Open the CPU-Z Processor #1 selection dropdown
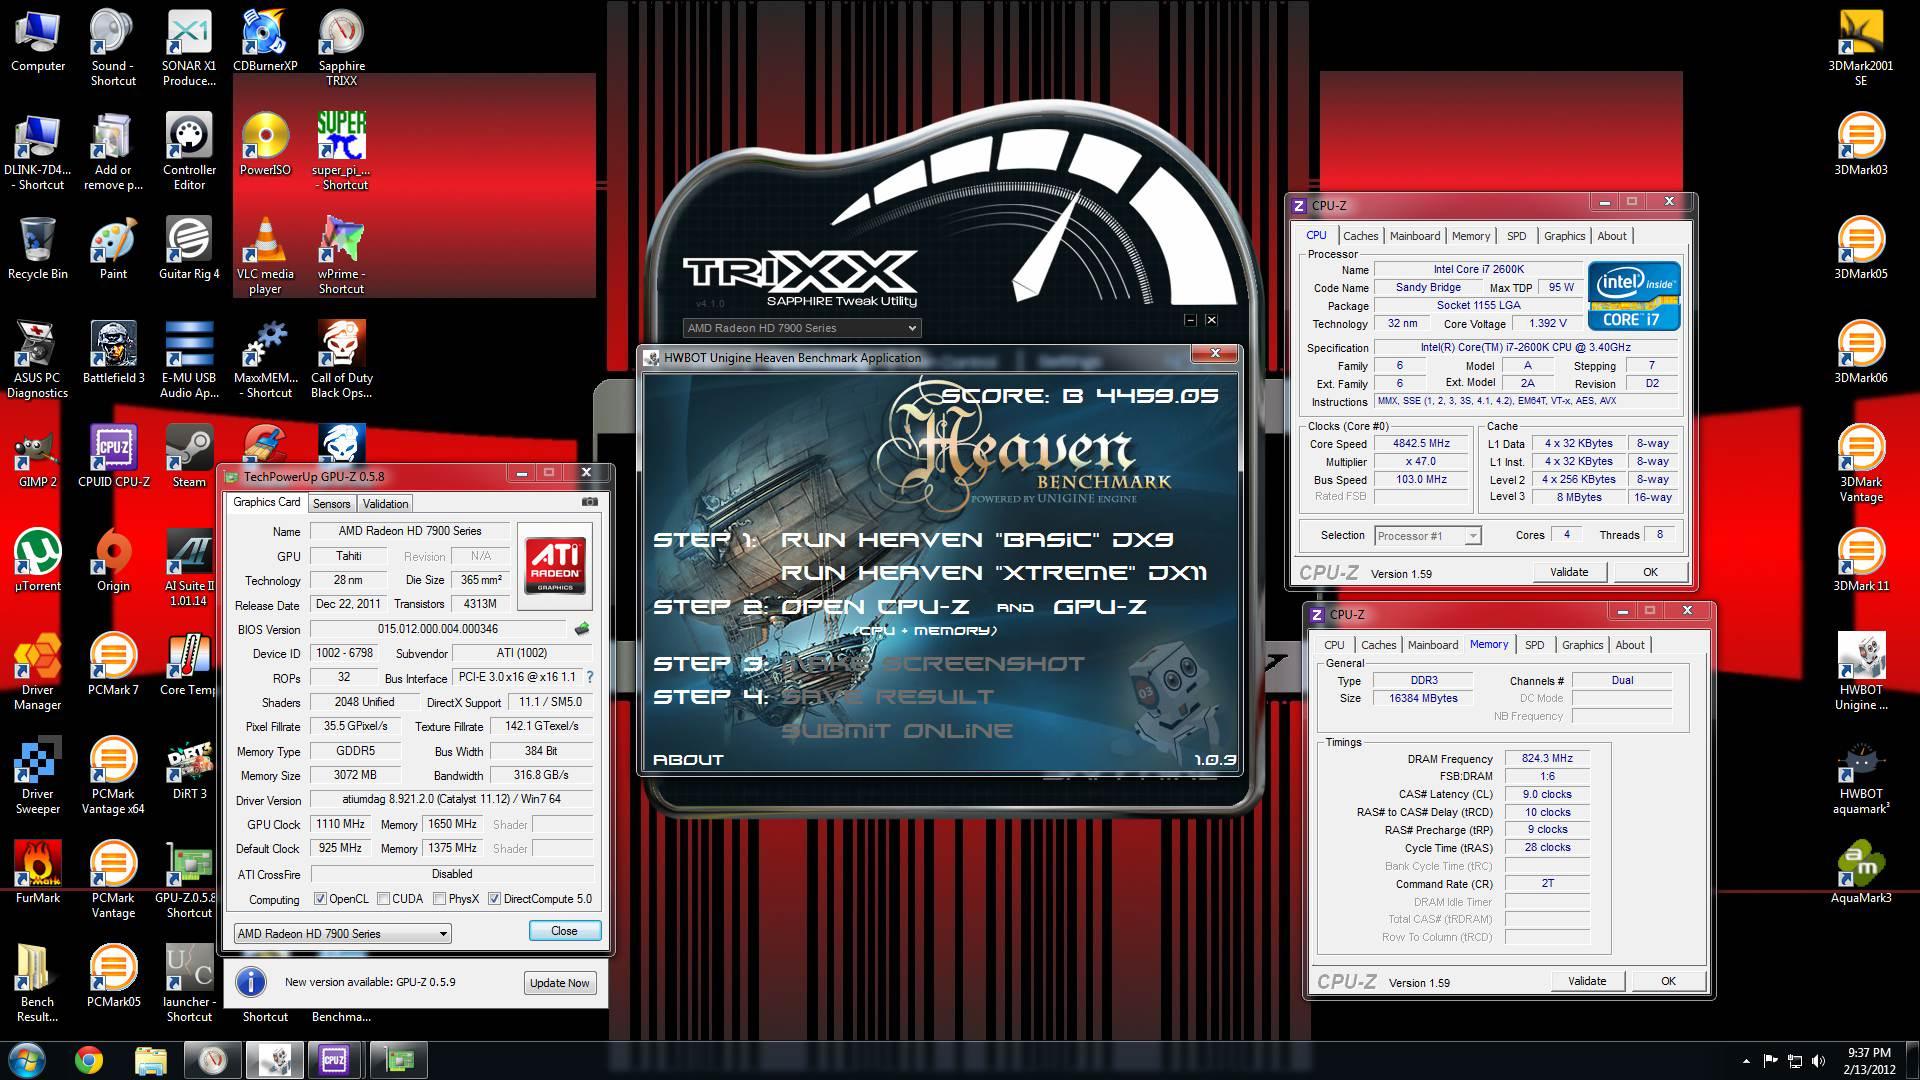Viewport: 1920px width, 1080px height. click(1428, 536)
